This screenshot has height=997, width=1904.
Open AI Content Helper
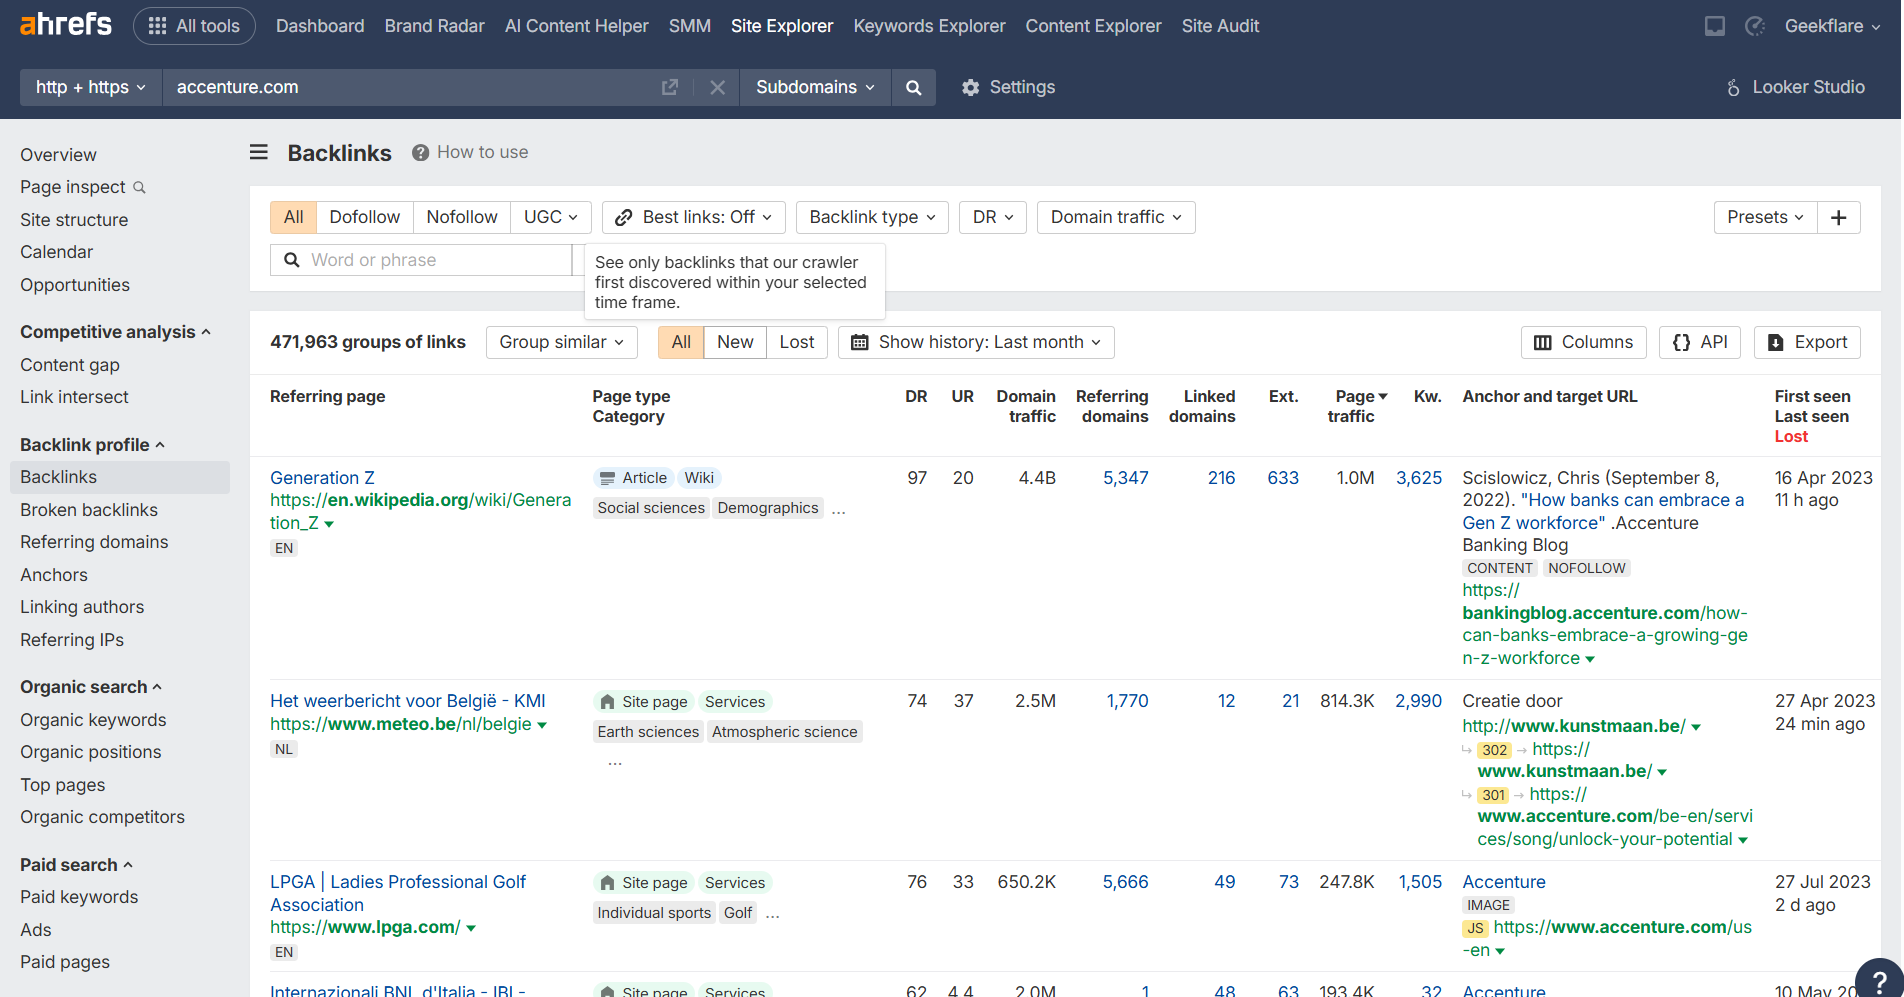click(577, 26)
